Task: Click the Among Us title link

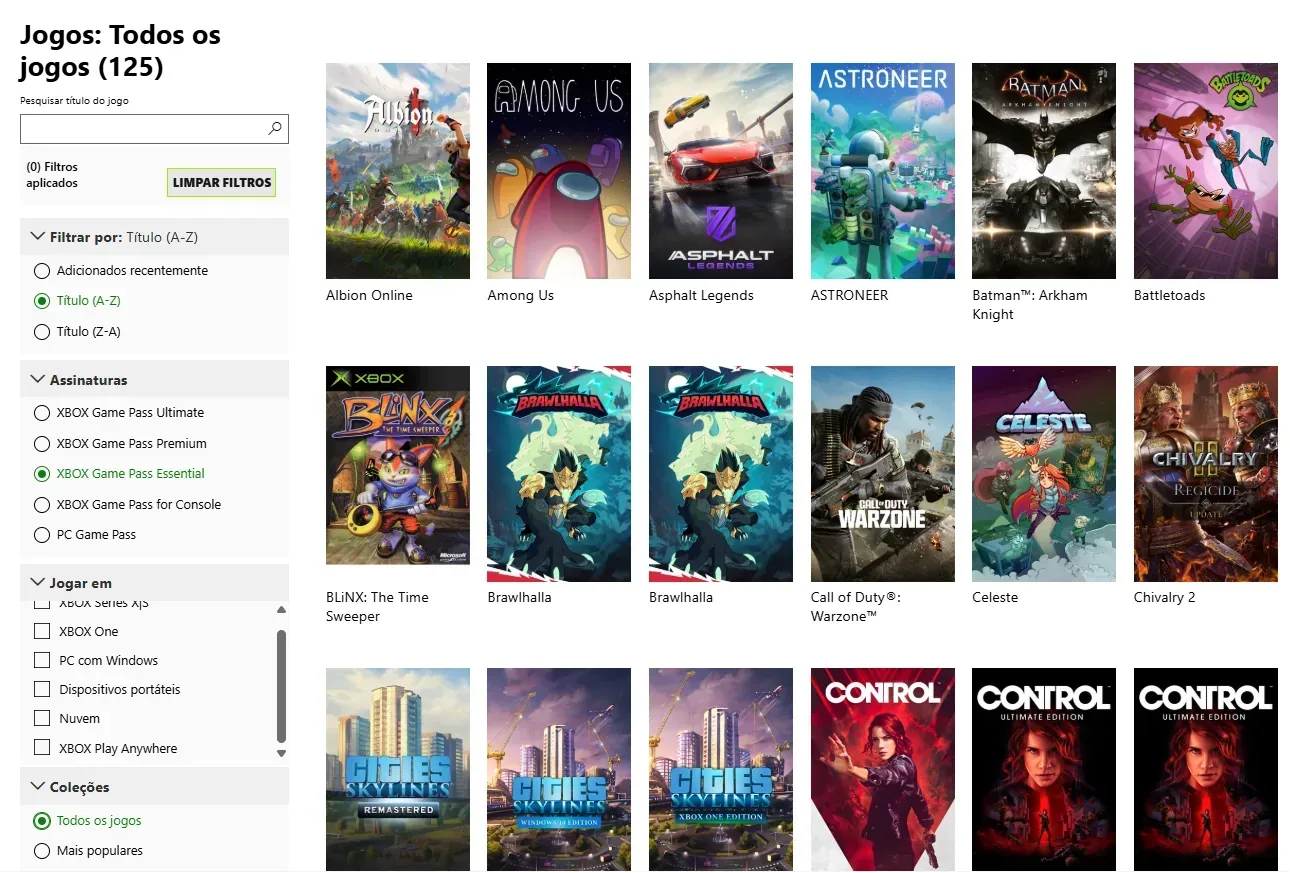Action: (520, 295)
